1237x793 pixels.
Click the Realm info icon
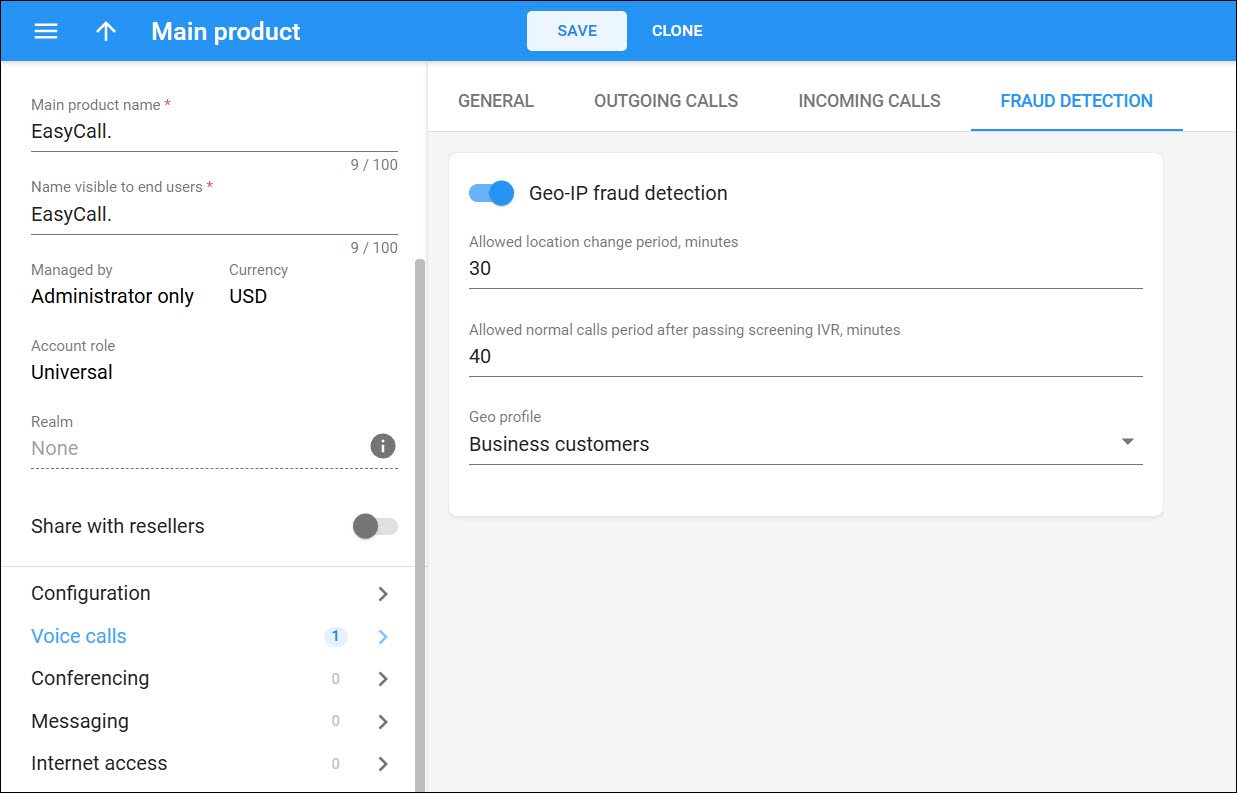pyautogui.click(x=383, y=446)
